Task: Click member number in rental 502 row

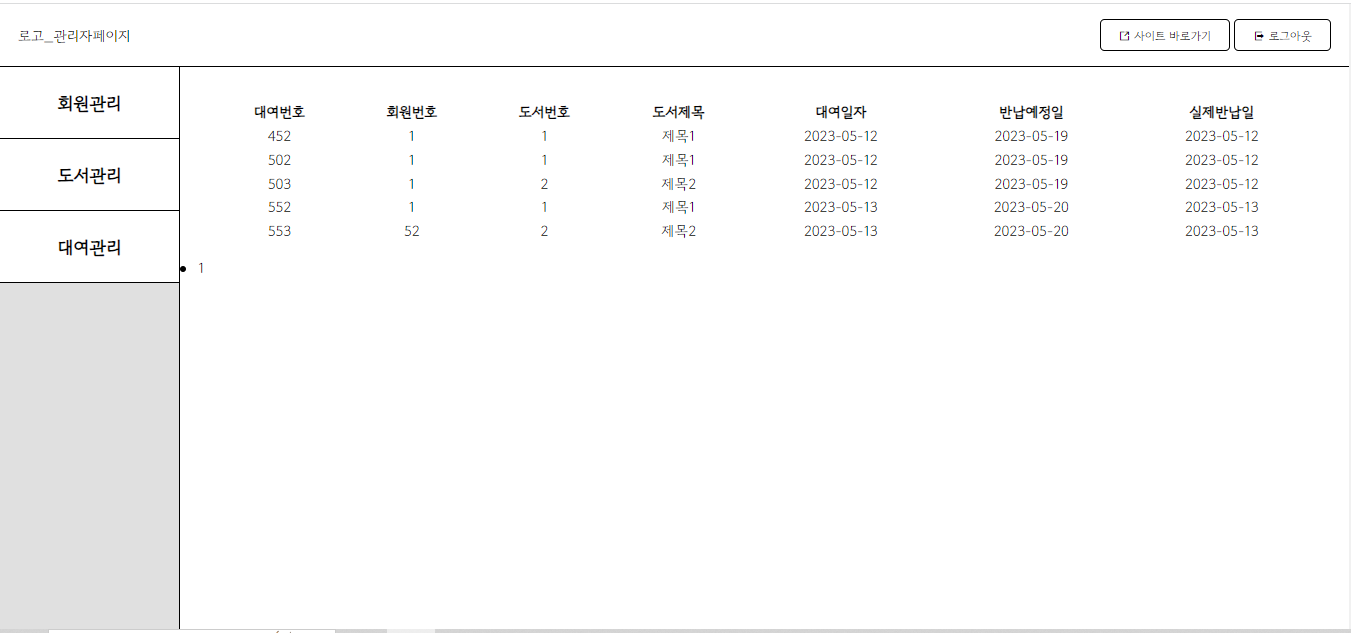Action: point(411,160)
